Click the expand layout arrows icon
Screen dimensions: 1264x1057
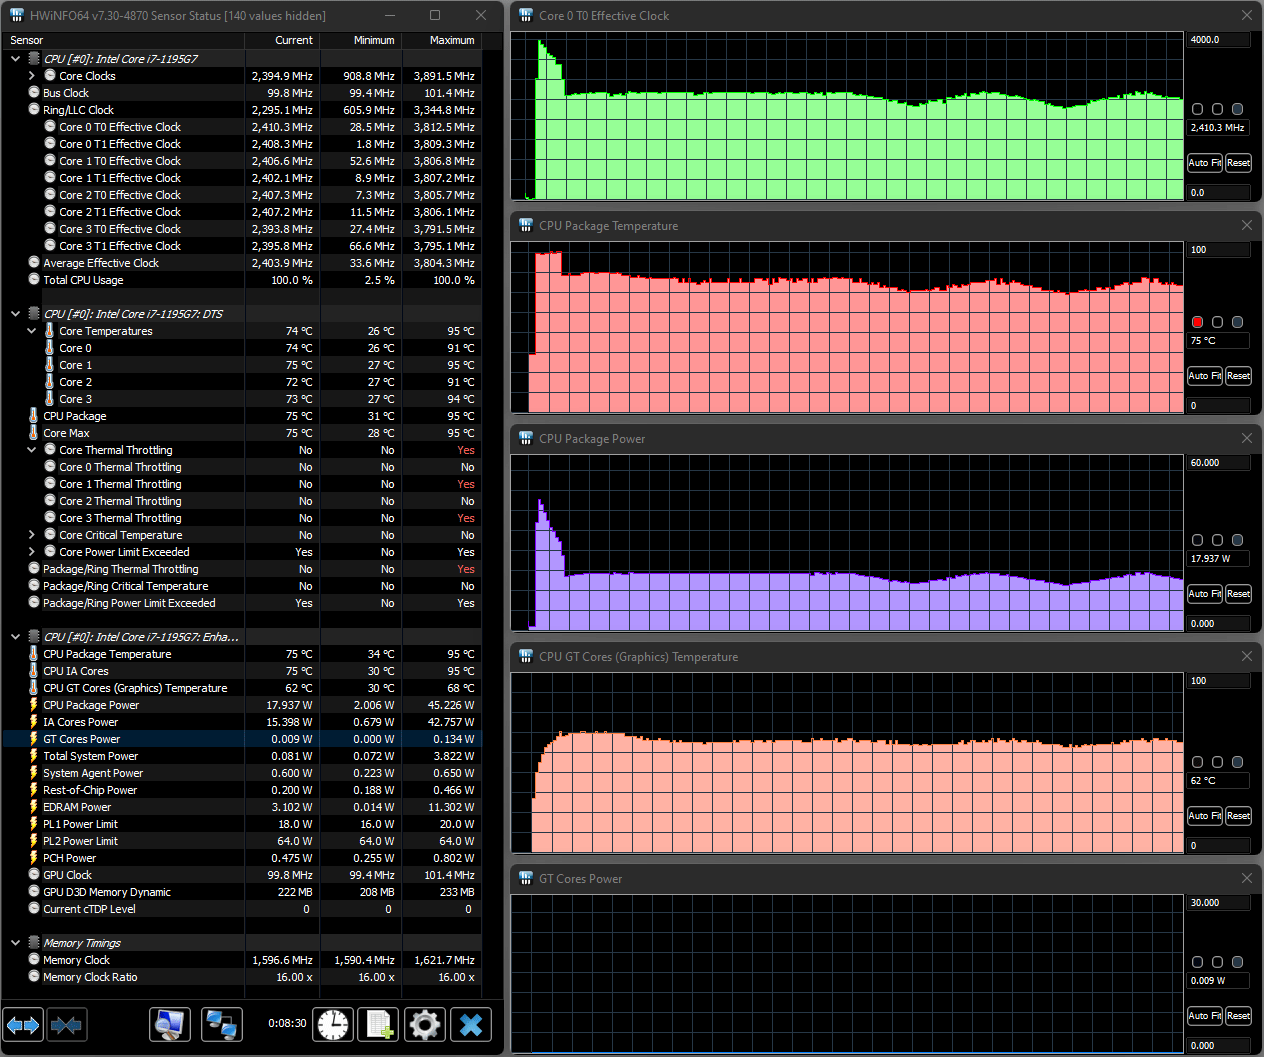click(x=23, y=1025)
